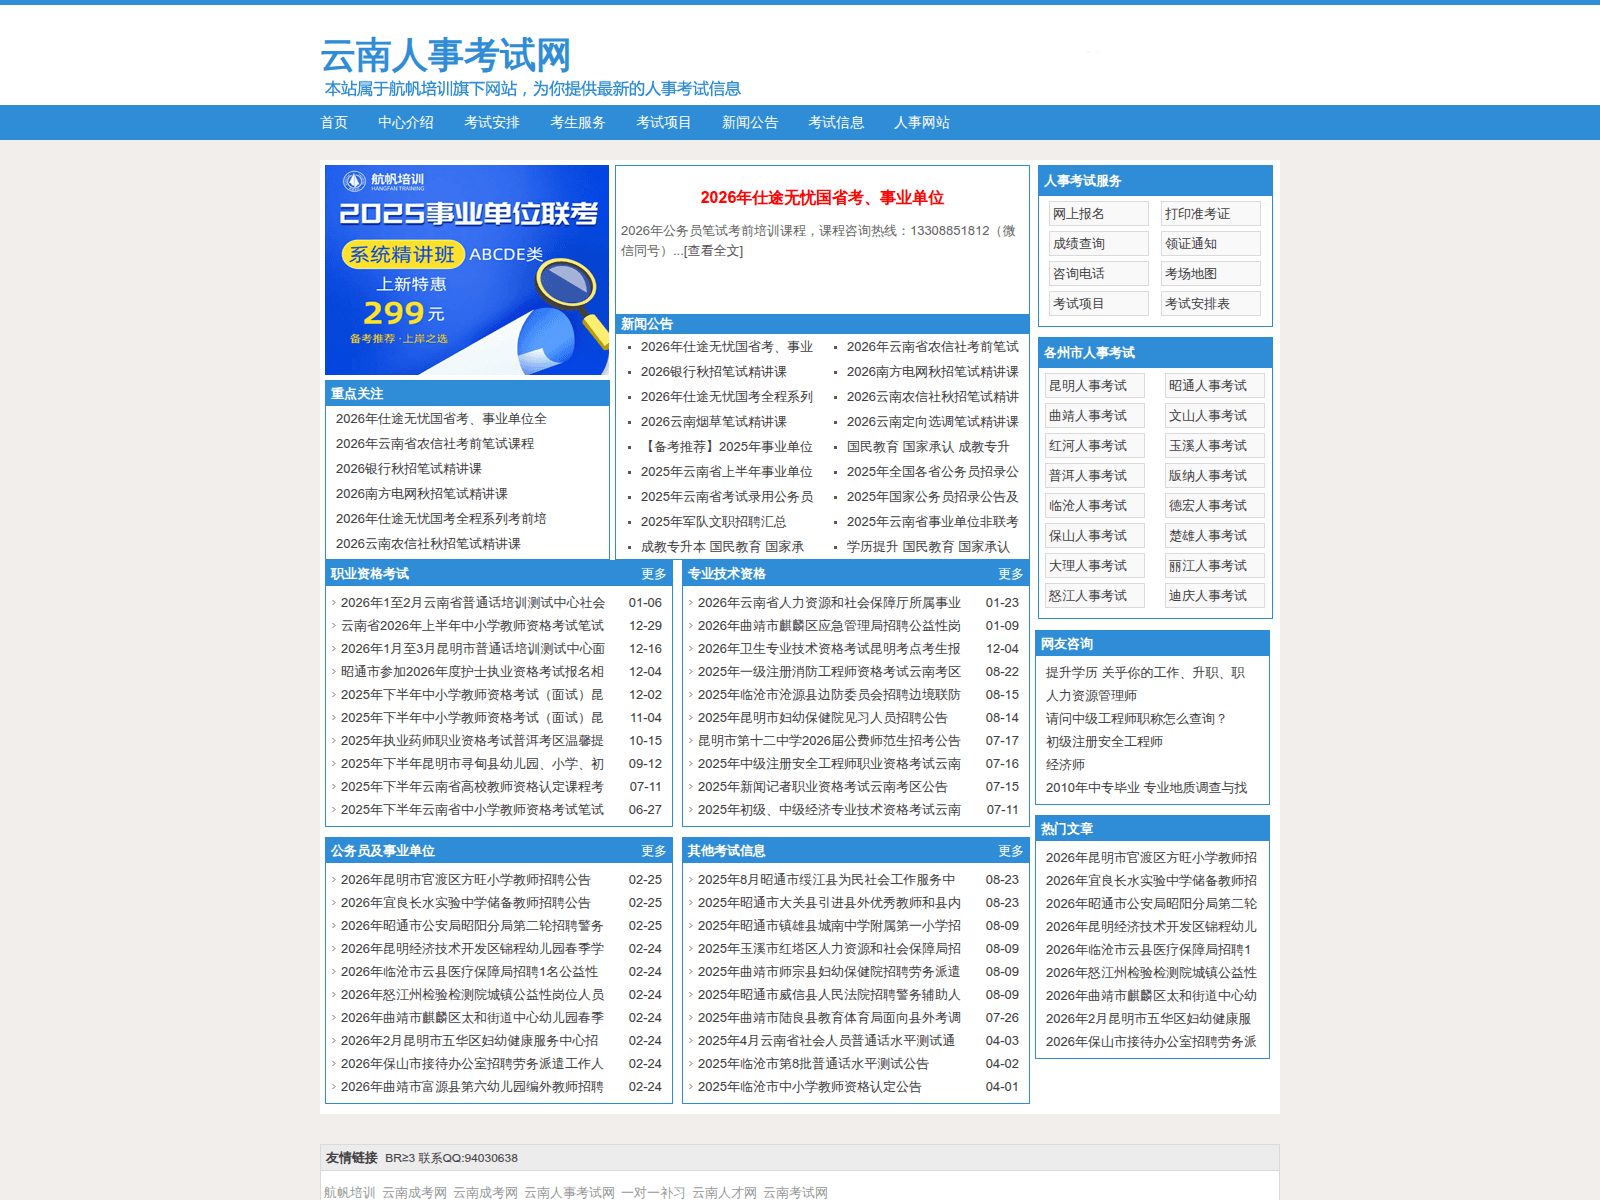This screenshot has width=1600, height=1200.
Task: Open 丽江人事考试 city link
Action: [1214, 566]
